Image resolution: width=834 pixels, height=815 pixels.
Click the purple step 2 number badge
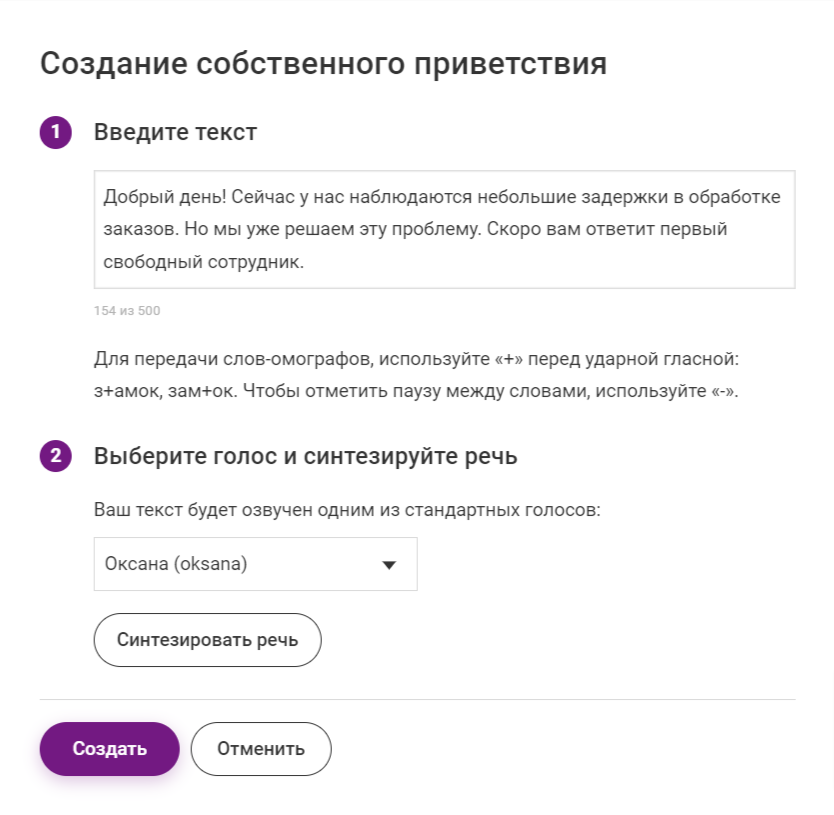pos(55,457)
